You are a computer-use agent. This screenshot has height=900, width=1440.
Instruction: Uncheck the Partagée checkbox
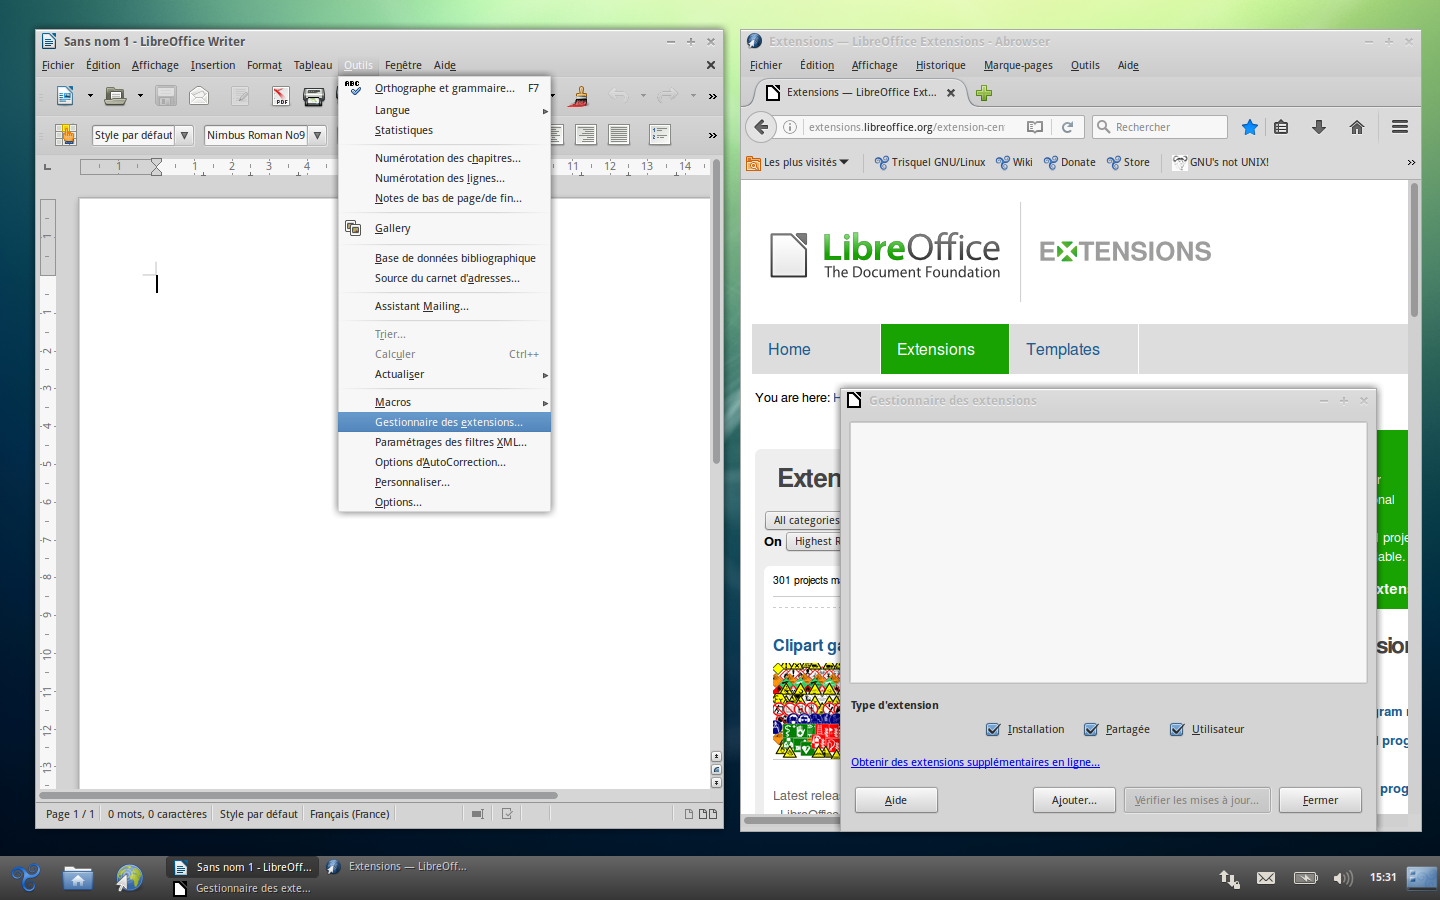[1091, 729]
